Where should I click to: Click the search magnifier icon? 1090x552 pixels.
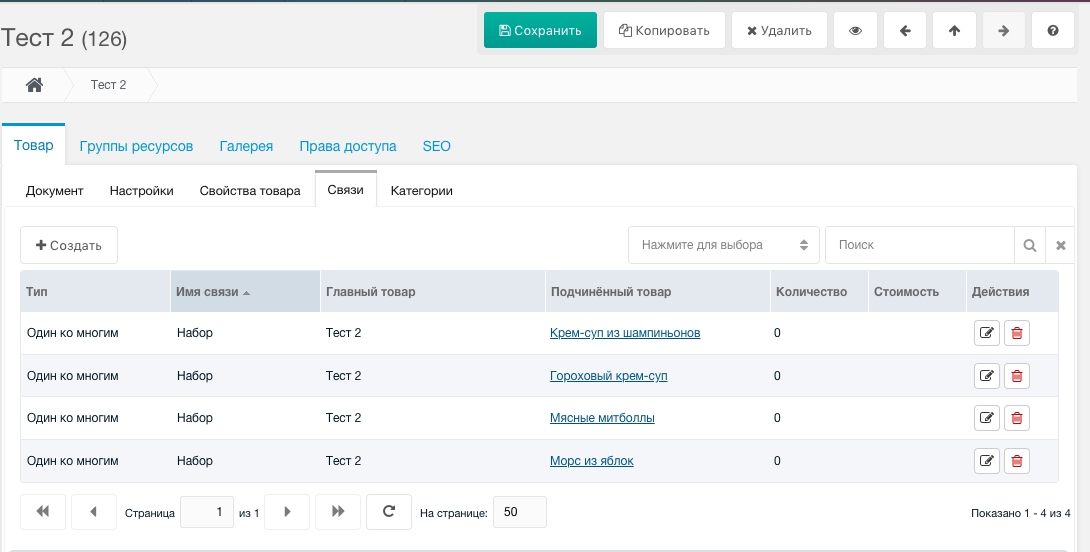[x=1029, y=245]
